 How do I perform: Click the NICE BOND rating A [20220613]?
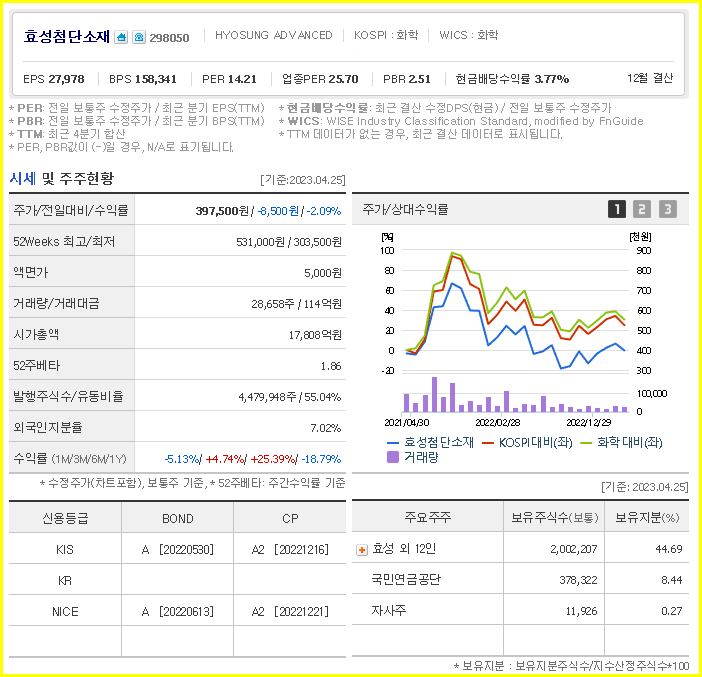click(x=177, y=612)
